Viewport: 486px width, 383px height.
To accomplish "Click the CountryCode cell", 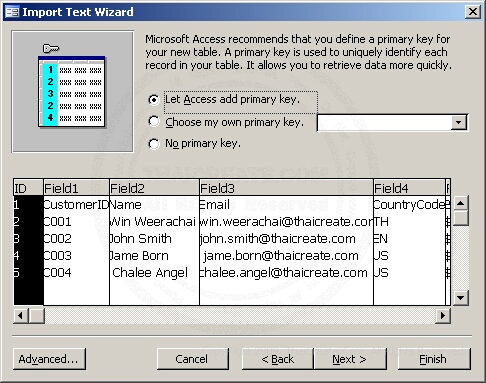I will tap(409, 205).
